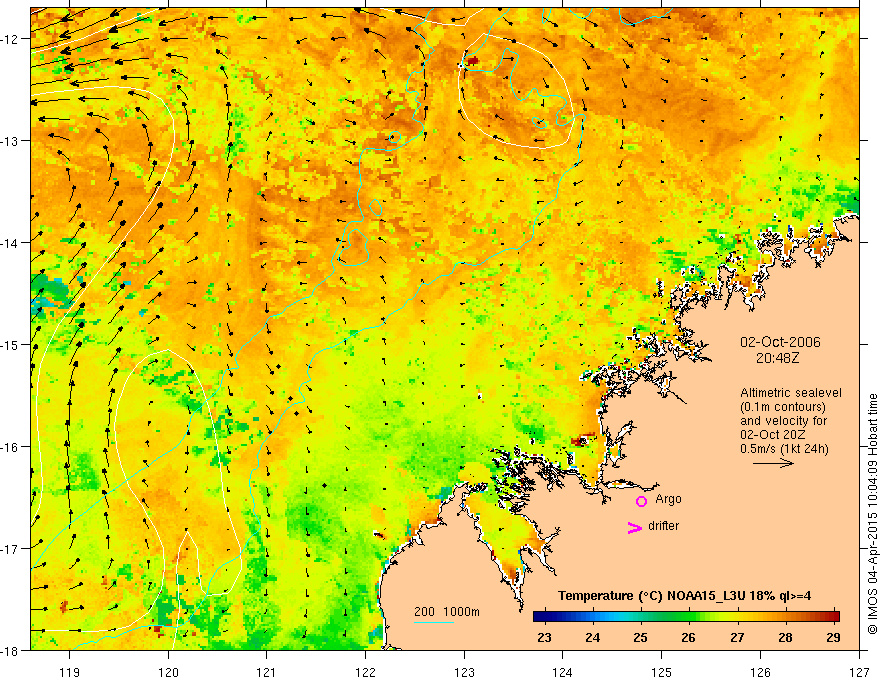
Task: Click the temperature color bar
Action: (x=686, y=617)
